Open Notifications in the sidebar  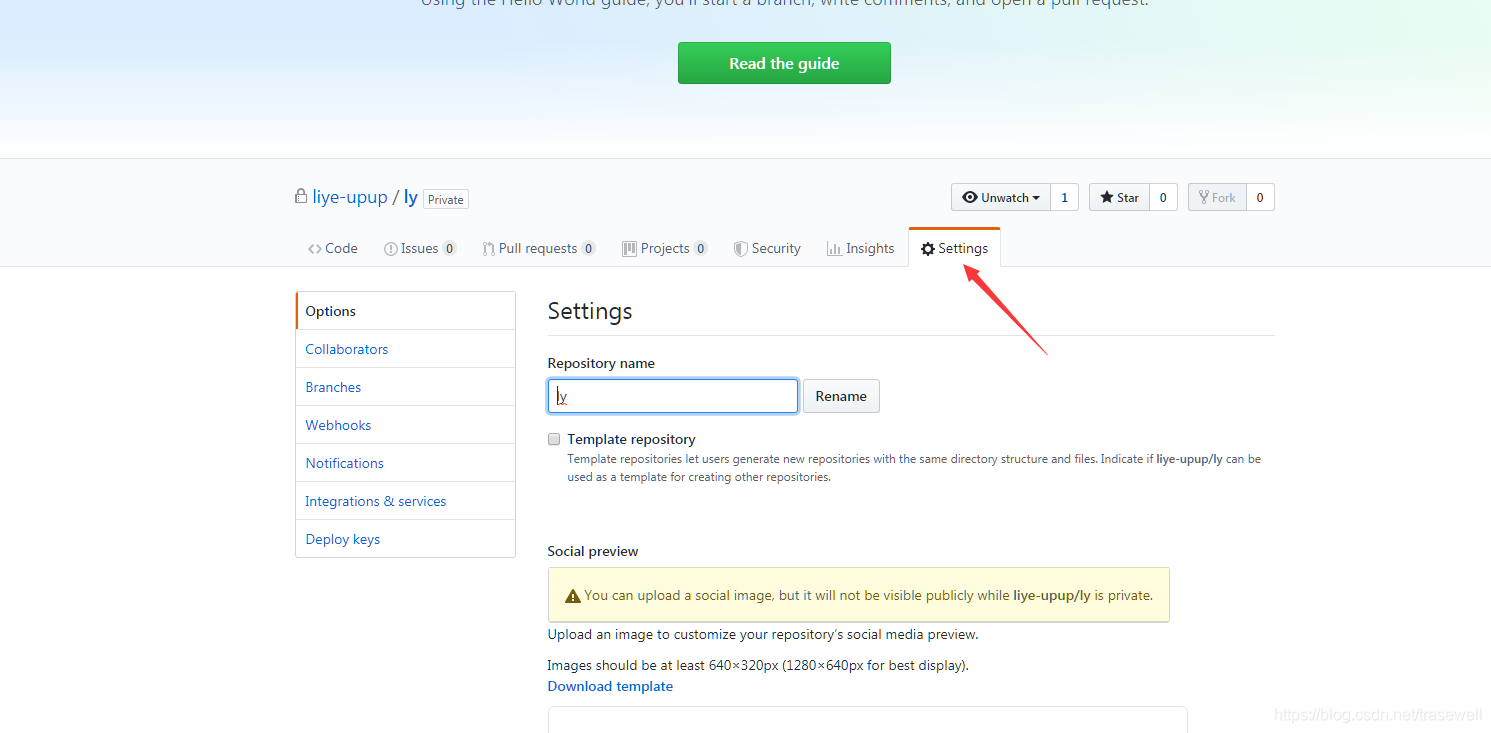(x=406, y=463)
